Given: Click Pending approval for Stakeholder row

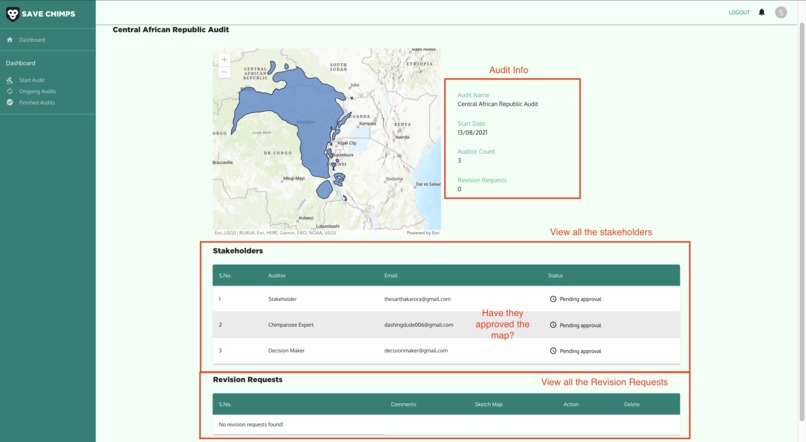Looking at the screenshot, I should pyautogui.click(x=580, y=299).
